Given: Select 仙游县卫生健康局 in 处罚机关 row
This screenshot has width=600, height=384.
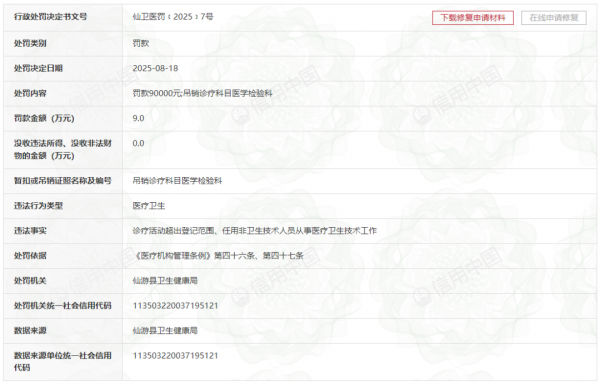Looking at the screenshot, I should click(x=165, y=281).
